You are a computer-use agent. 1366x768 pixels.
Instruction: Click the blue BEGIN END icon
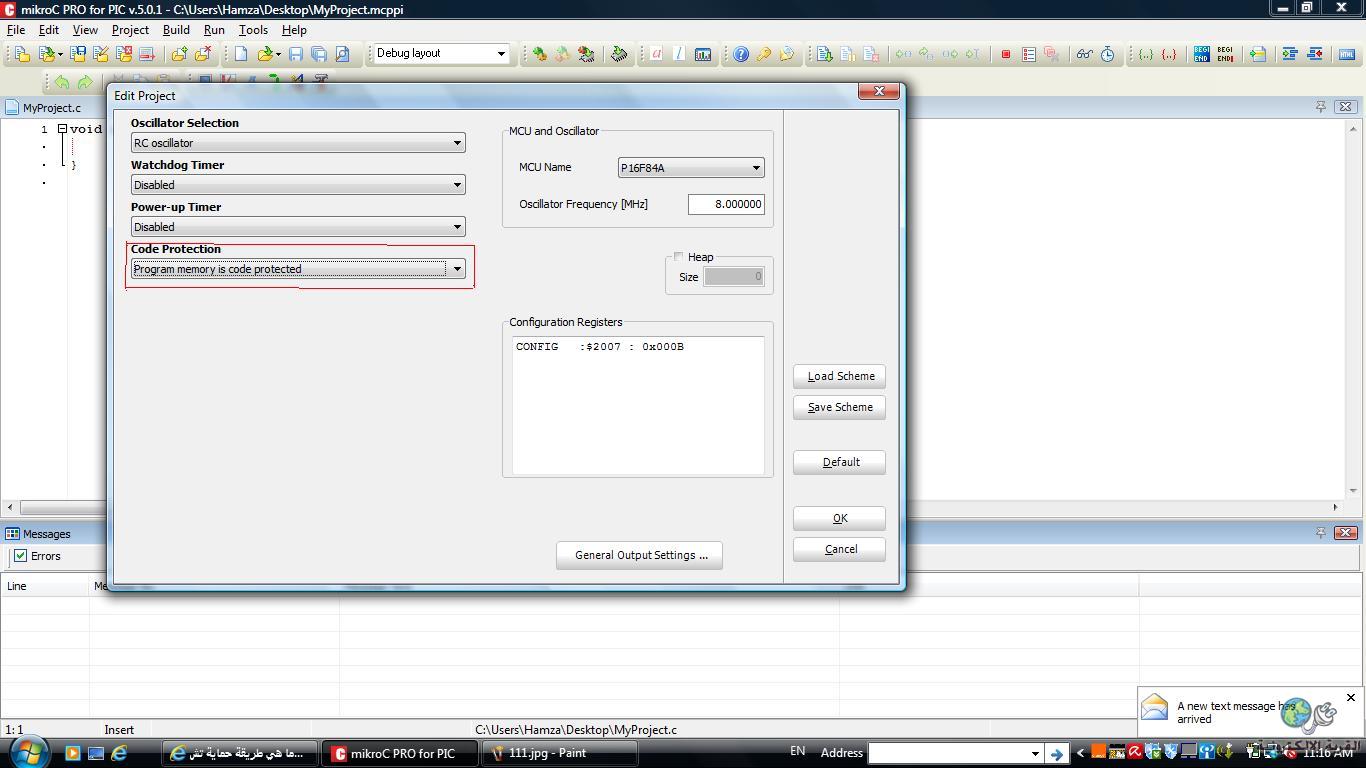1202,54
